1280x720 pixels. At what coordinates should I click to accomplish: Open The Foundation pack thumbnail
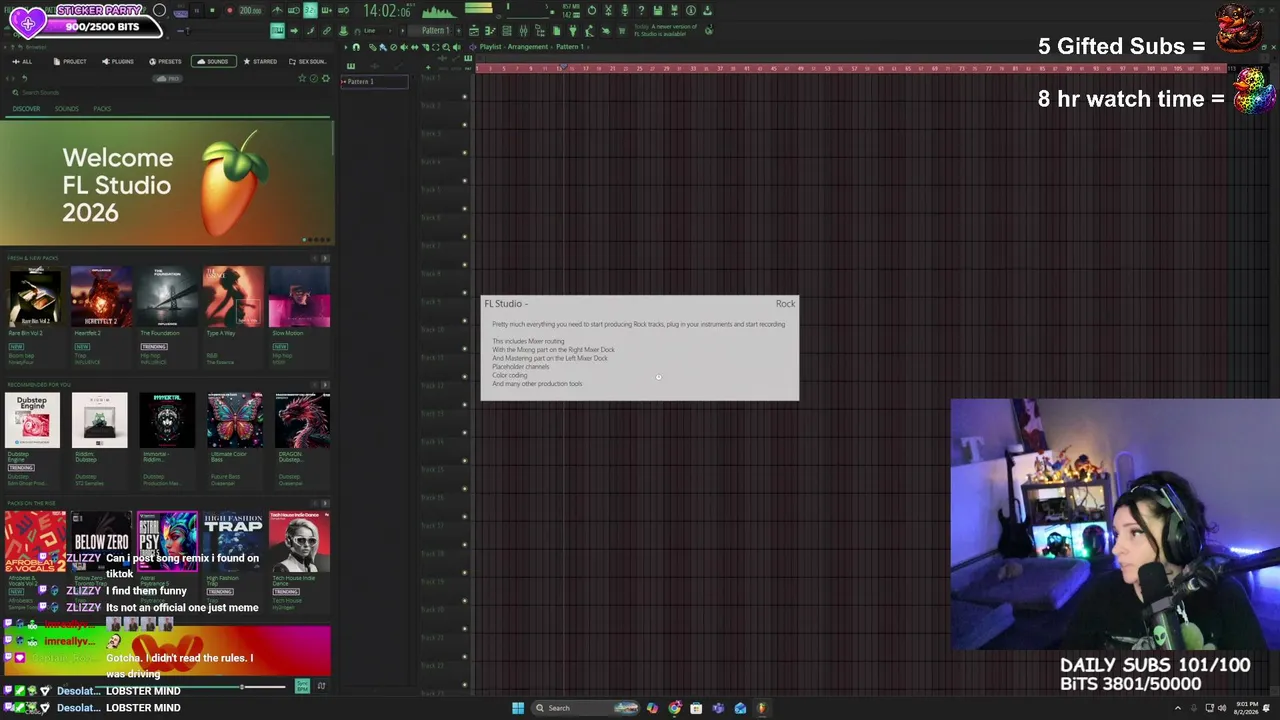pos(167,297)
